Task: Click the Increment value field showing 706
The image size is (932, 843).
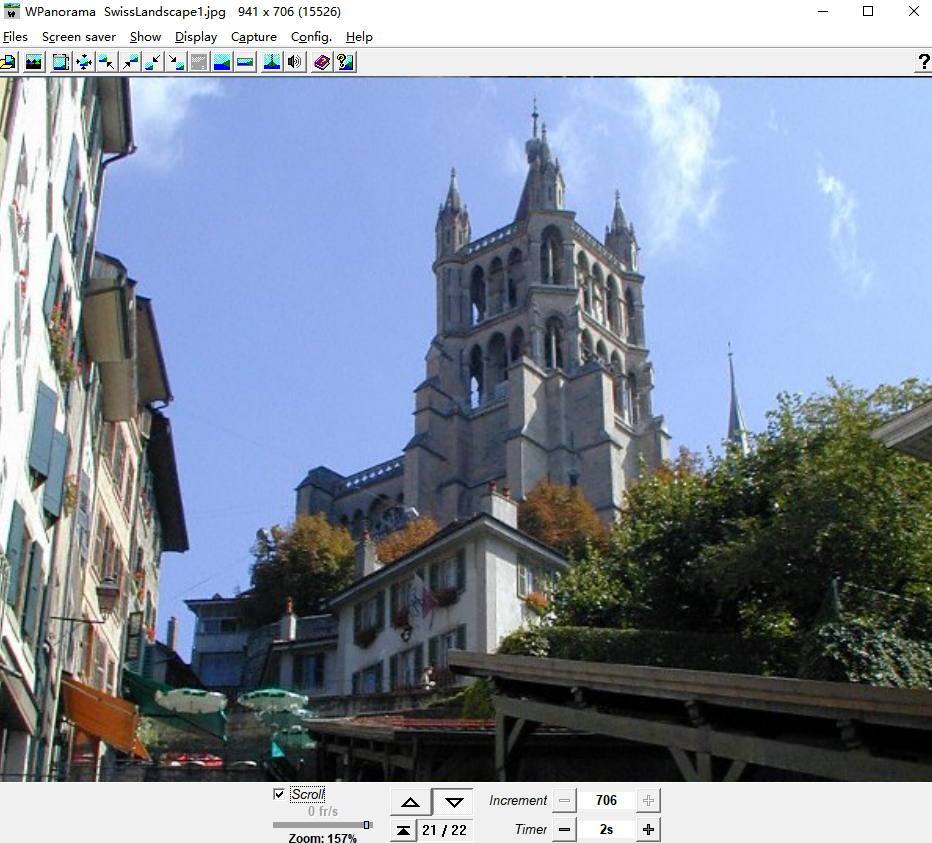Action: (606, 800)
